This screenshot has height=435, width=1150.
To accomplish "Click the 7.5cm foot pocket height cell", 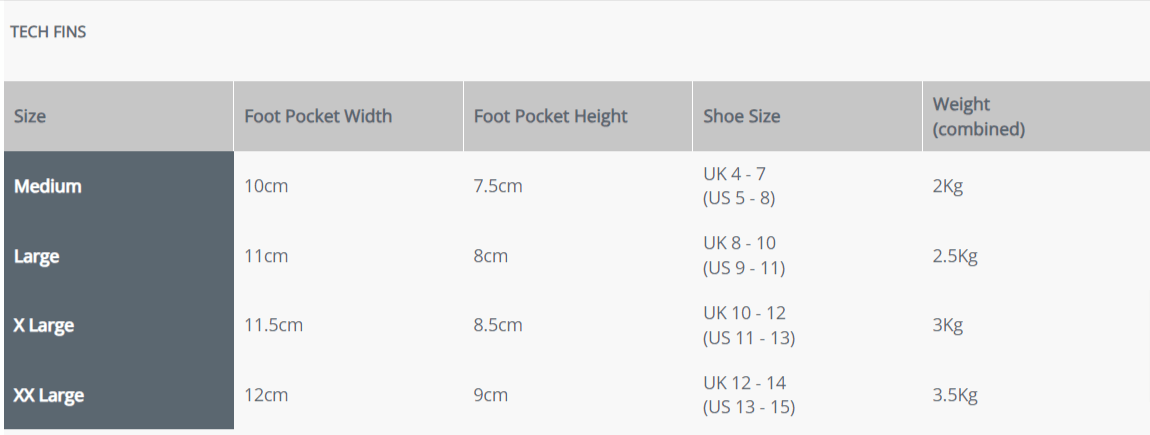I will [498, 186].
